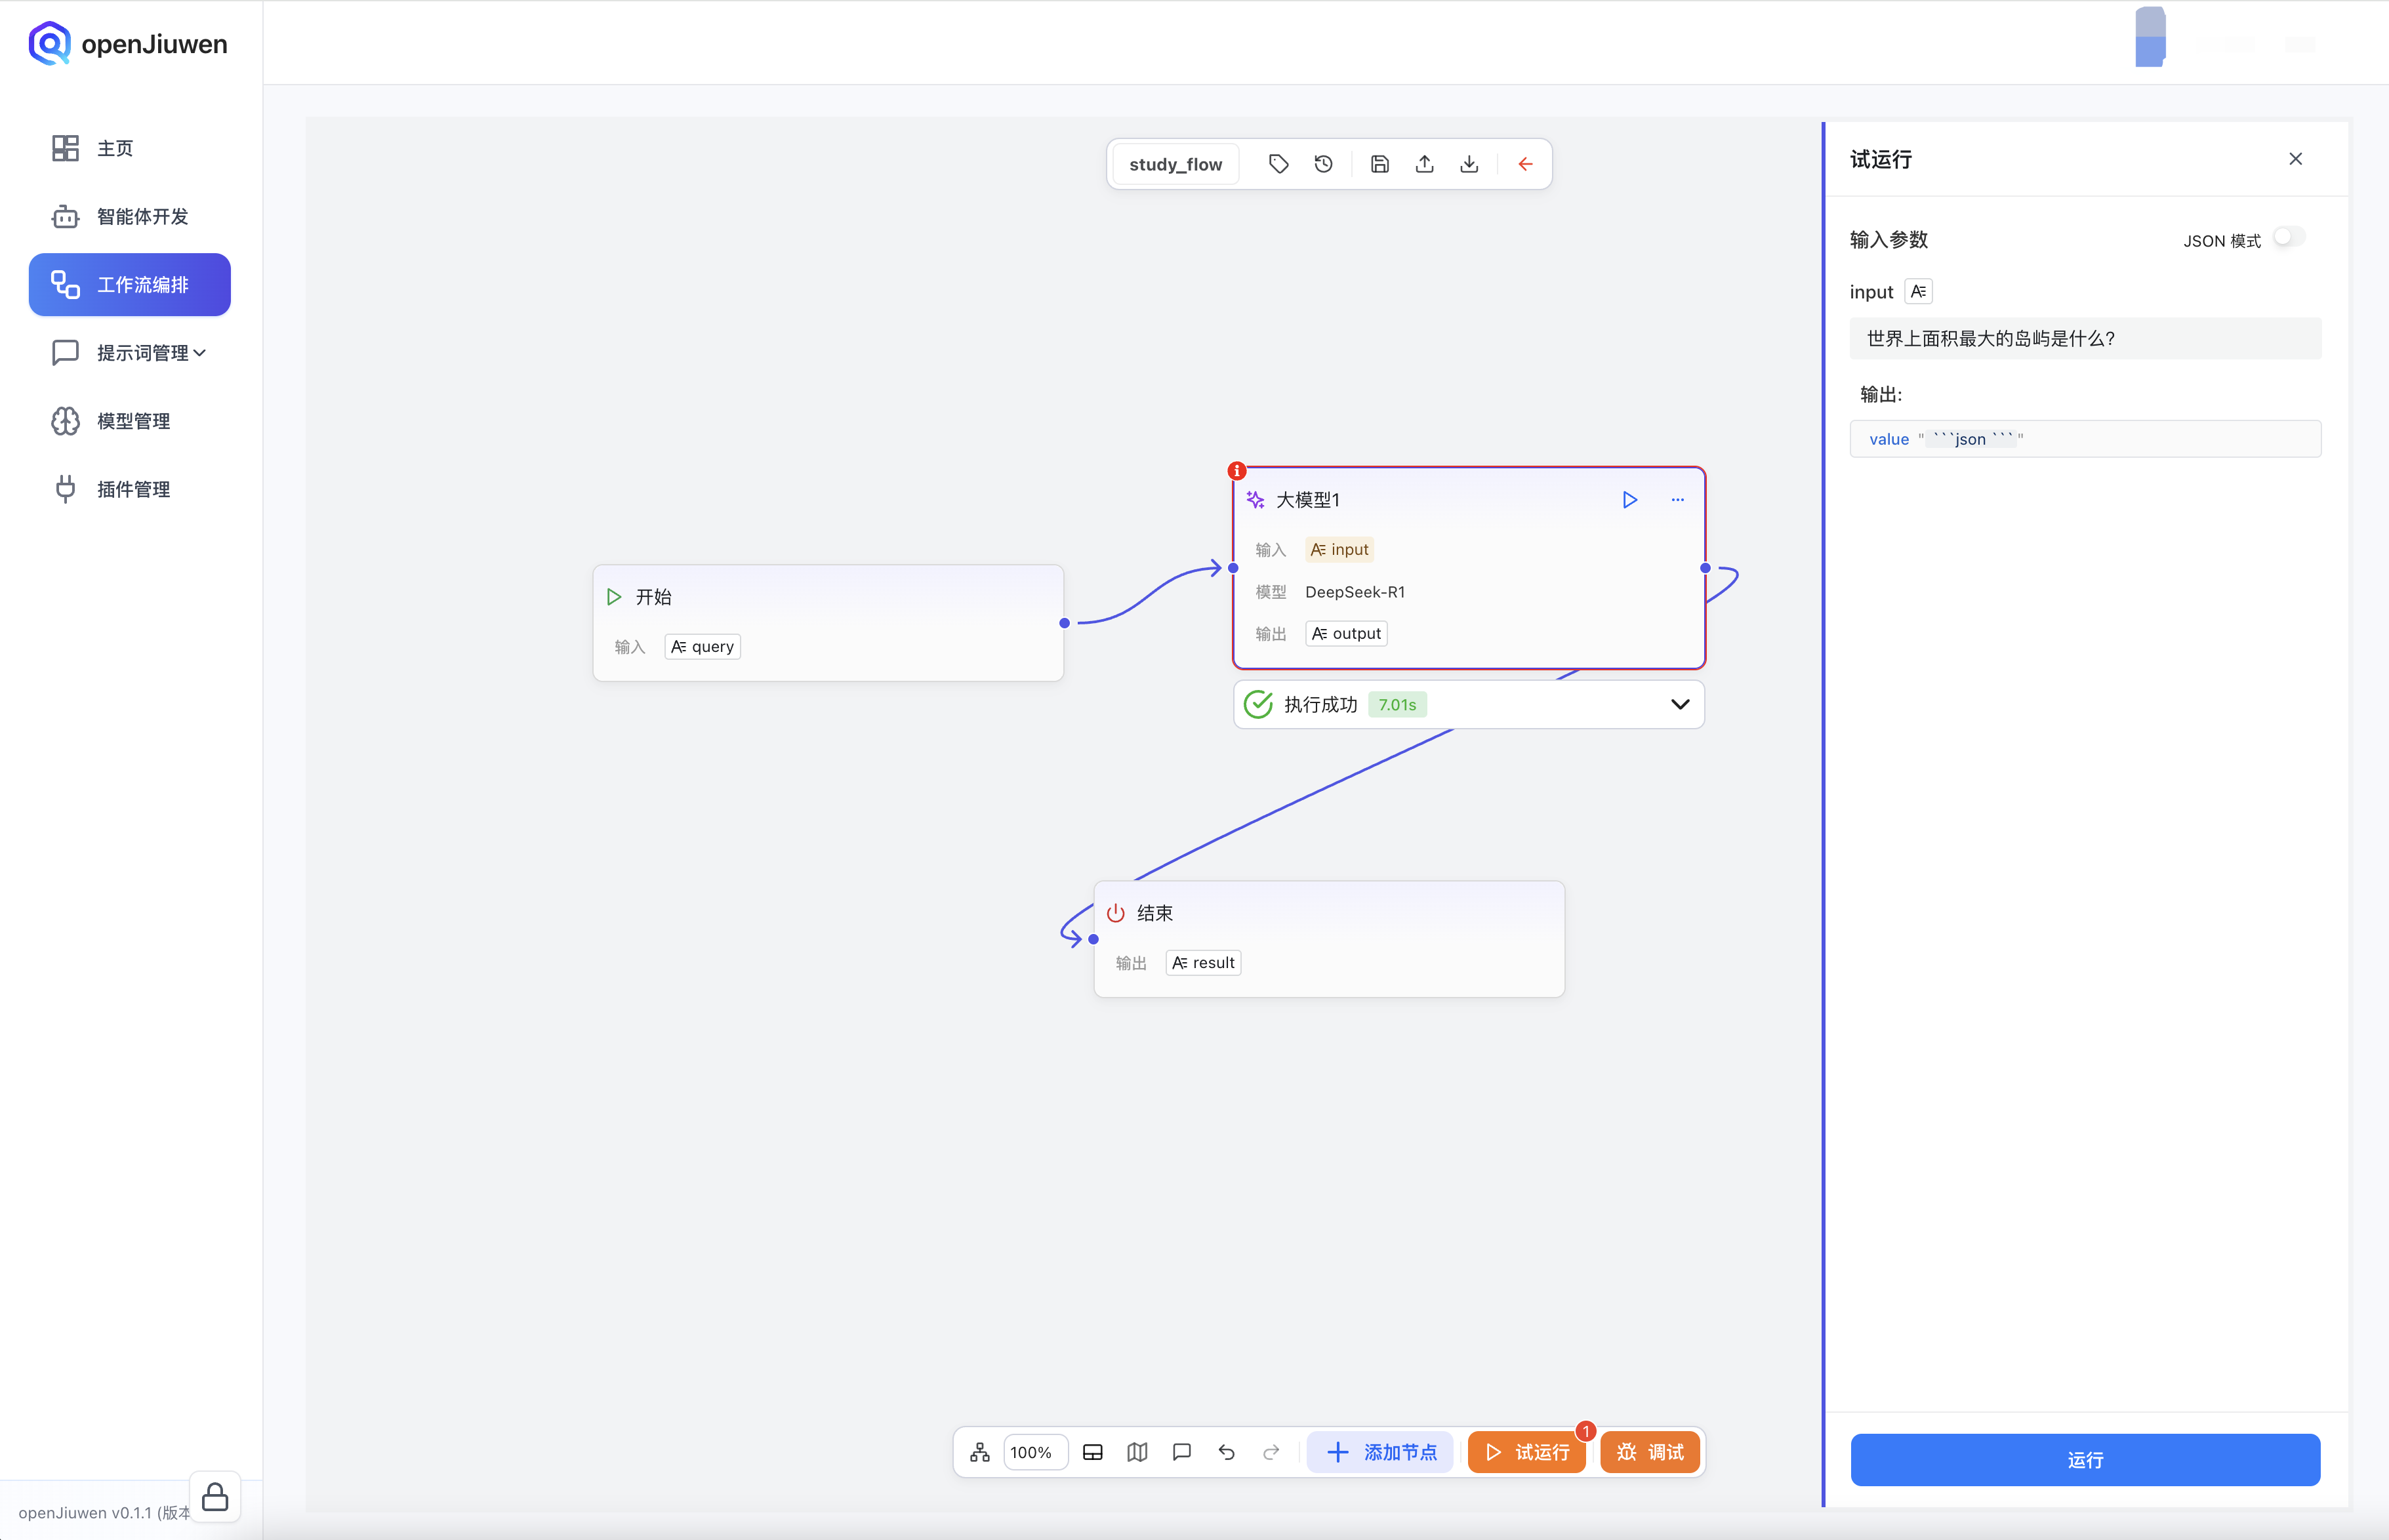Click the red back arrow icon
The height and width of the screenshot is (1540, 2389).
click(x=1525, y=164)
